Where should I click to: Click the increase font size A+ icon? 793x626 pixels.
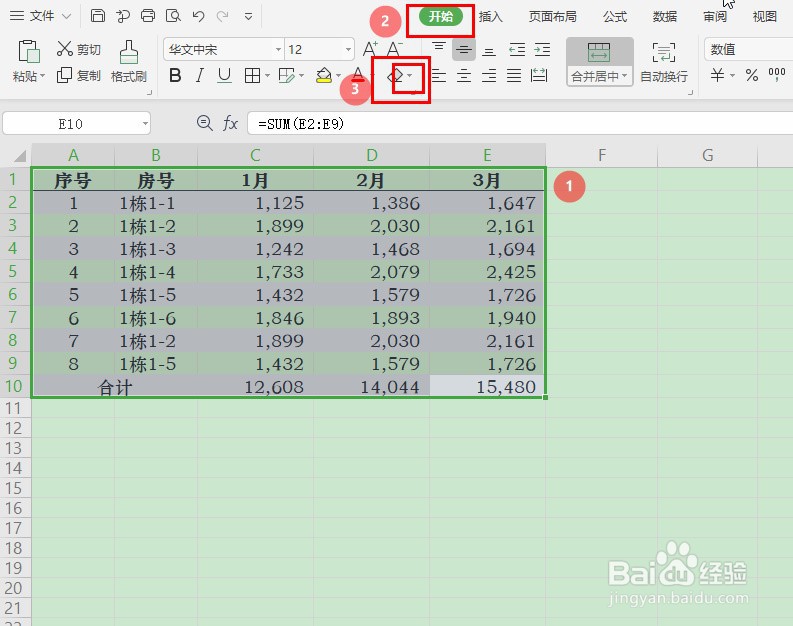pyautogui.click(x=370, y=49)
